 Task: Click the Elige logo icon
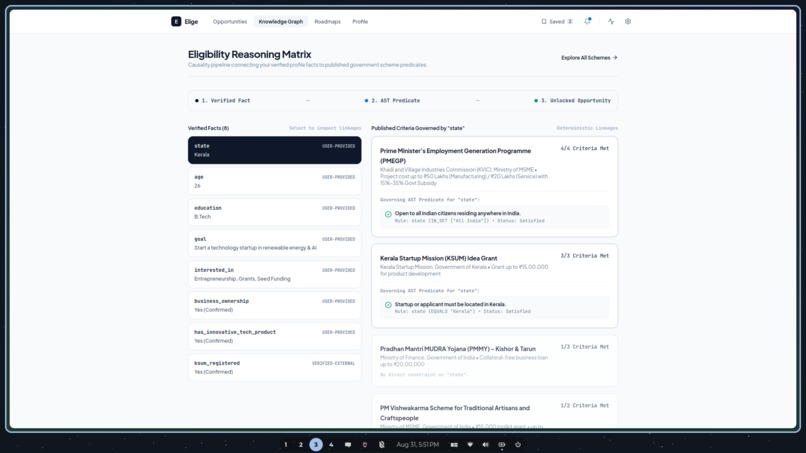point(176,22)
